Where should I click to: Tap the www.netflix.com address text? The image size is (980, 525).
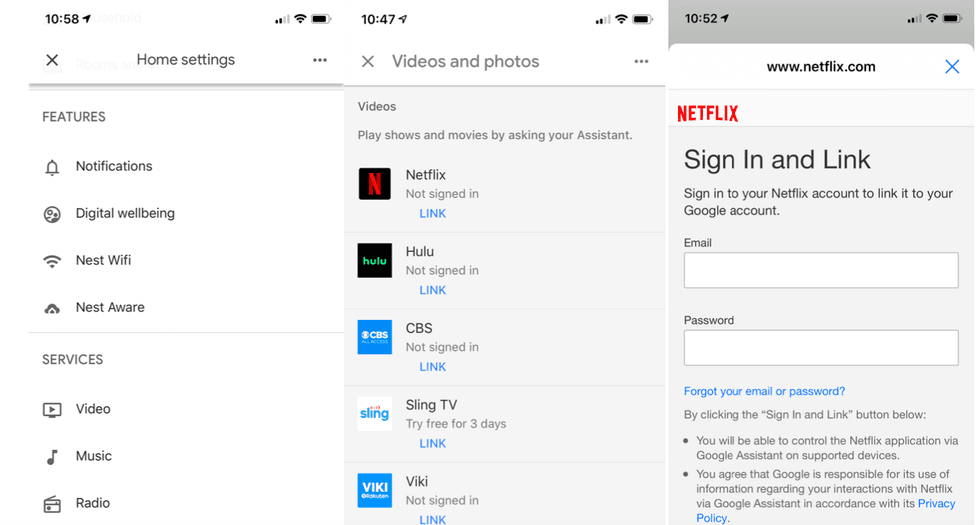coord(821,67)
